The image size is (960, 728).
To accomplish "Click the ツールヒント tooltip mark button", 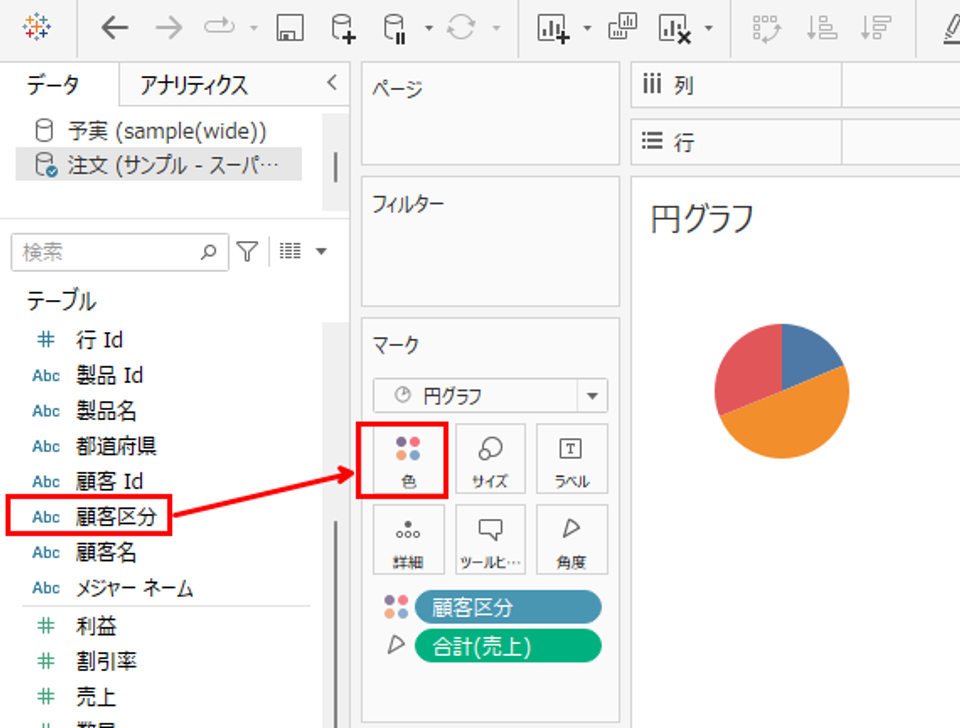I will pyautogui.click(x=490, y=539).
